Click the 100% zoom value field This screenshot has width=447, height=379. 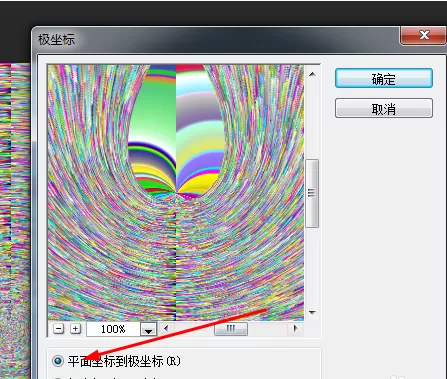[113, 329]
